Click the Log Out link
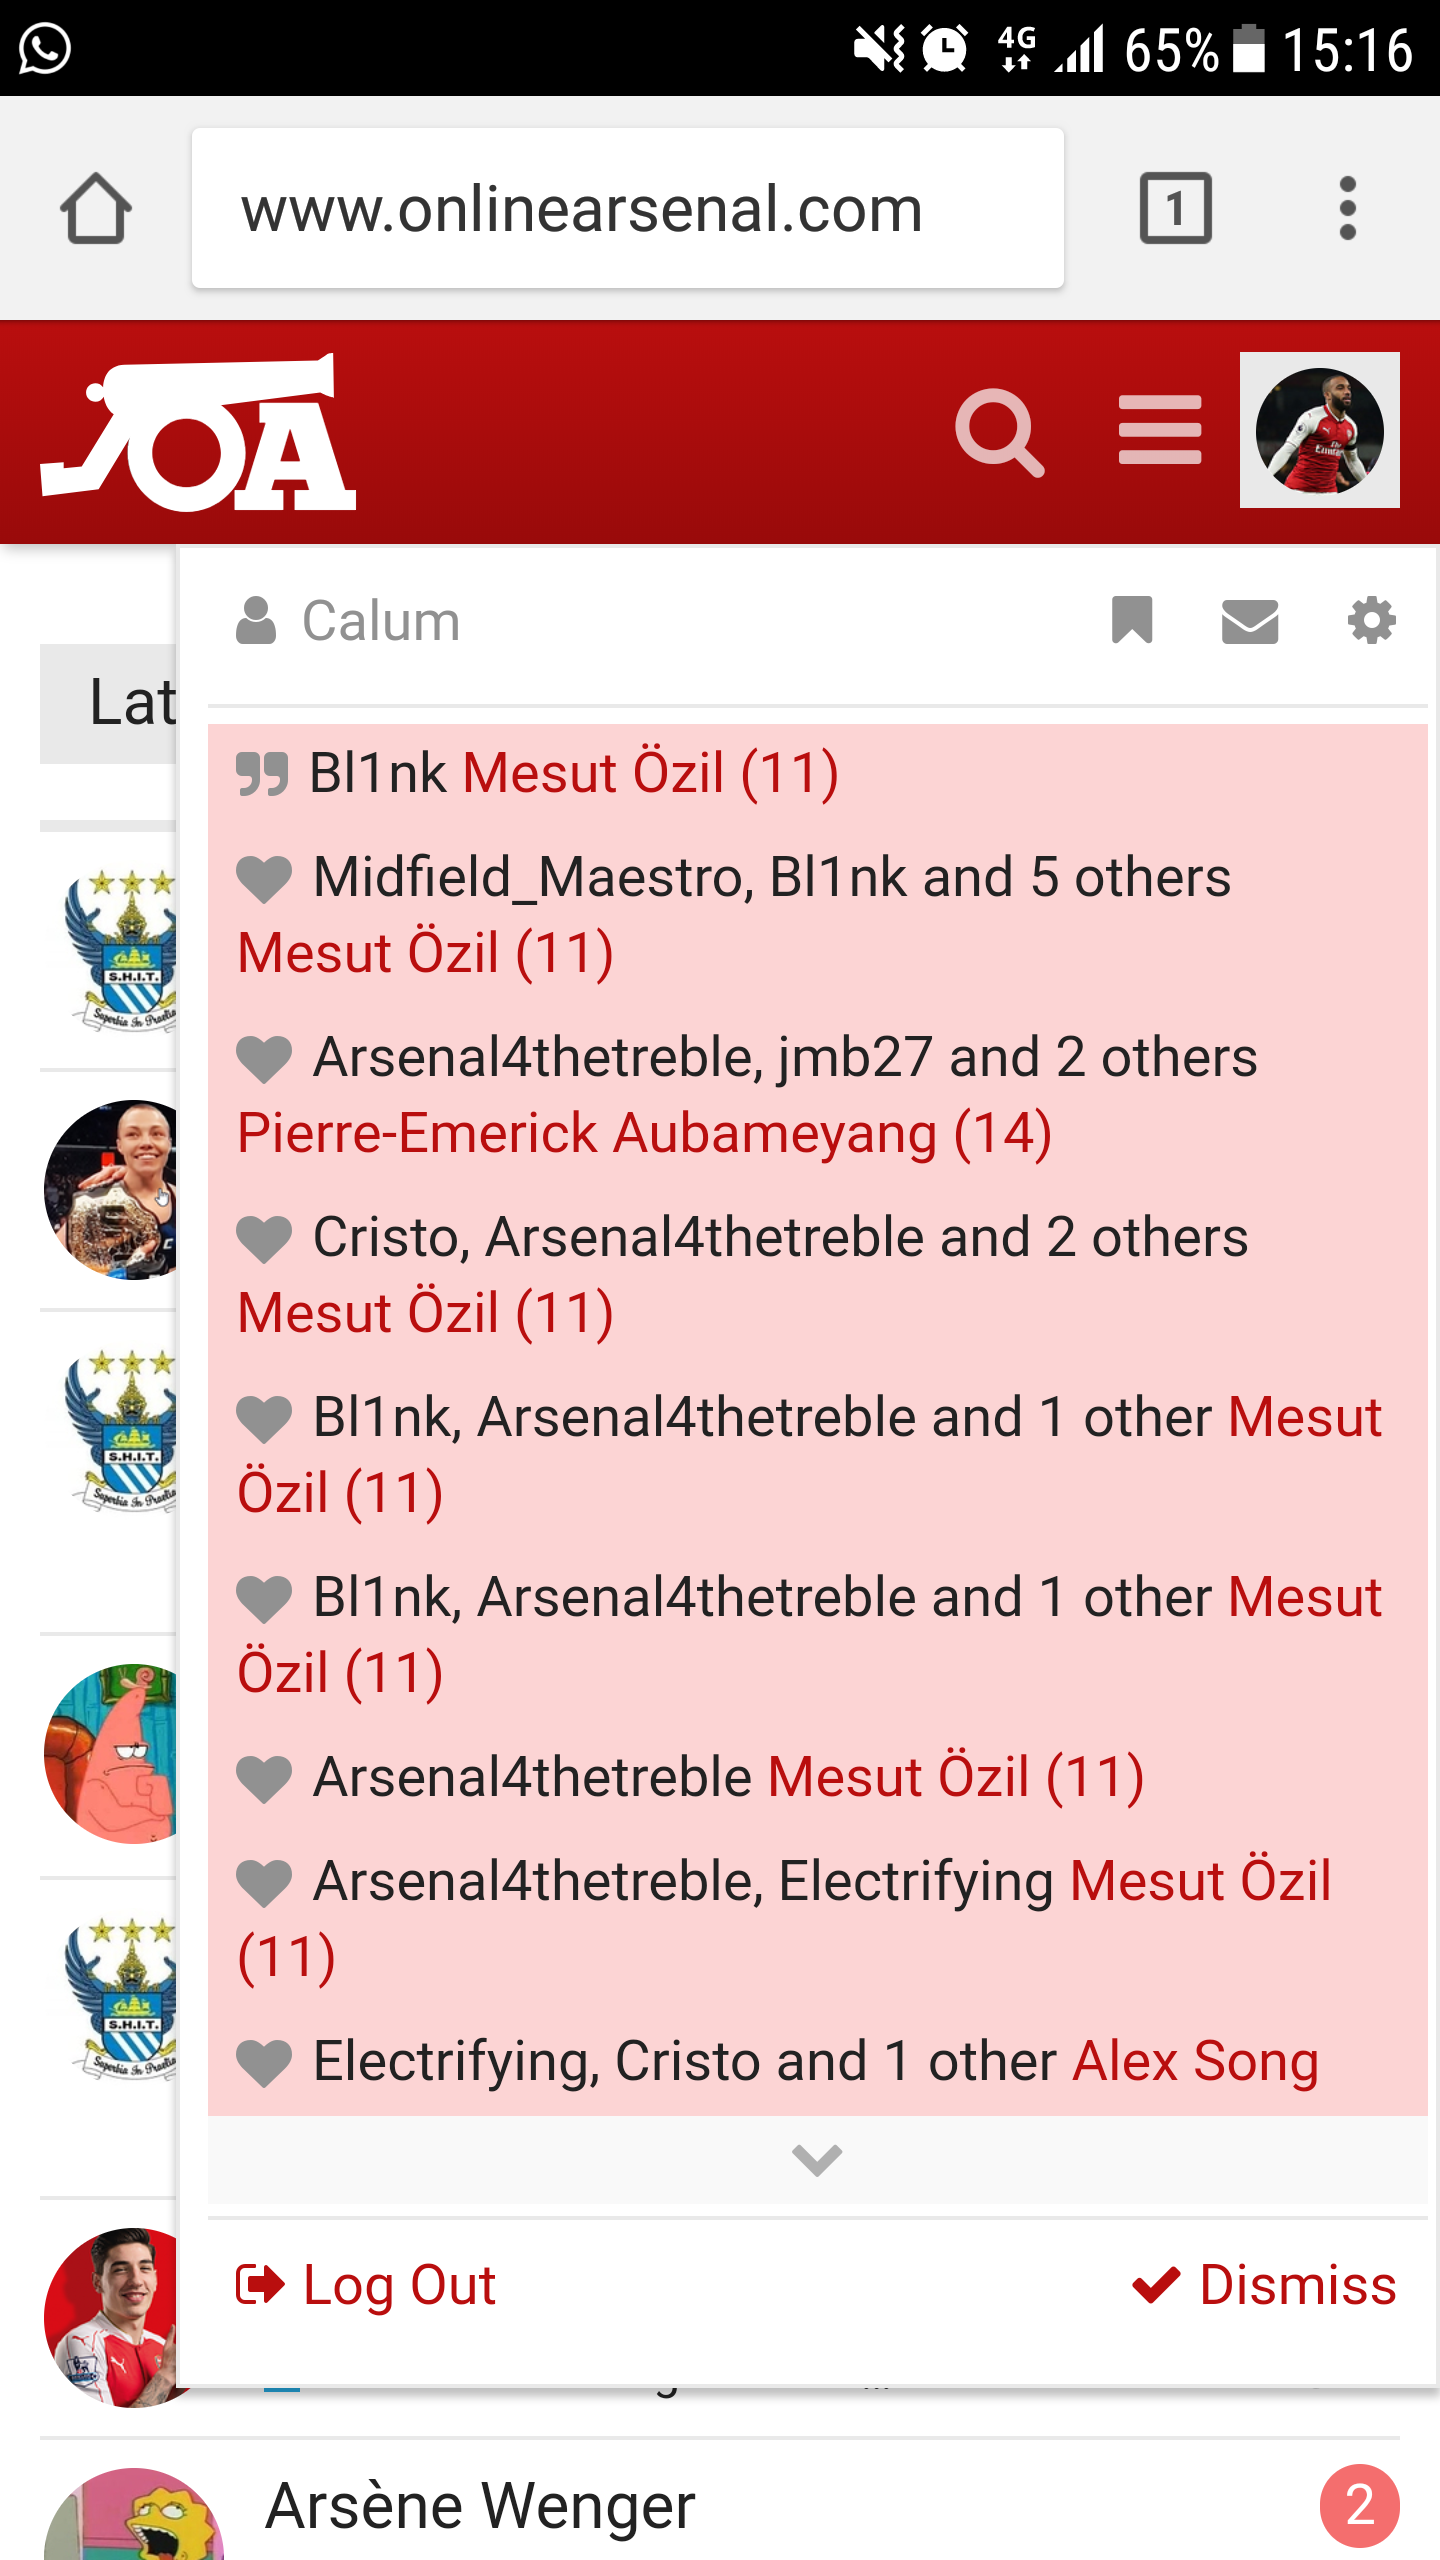Image resolution: width=1440 pixels, height=2560 pixels. coord(367,2286)
